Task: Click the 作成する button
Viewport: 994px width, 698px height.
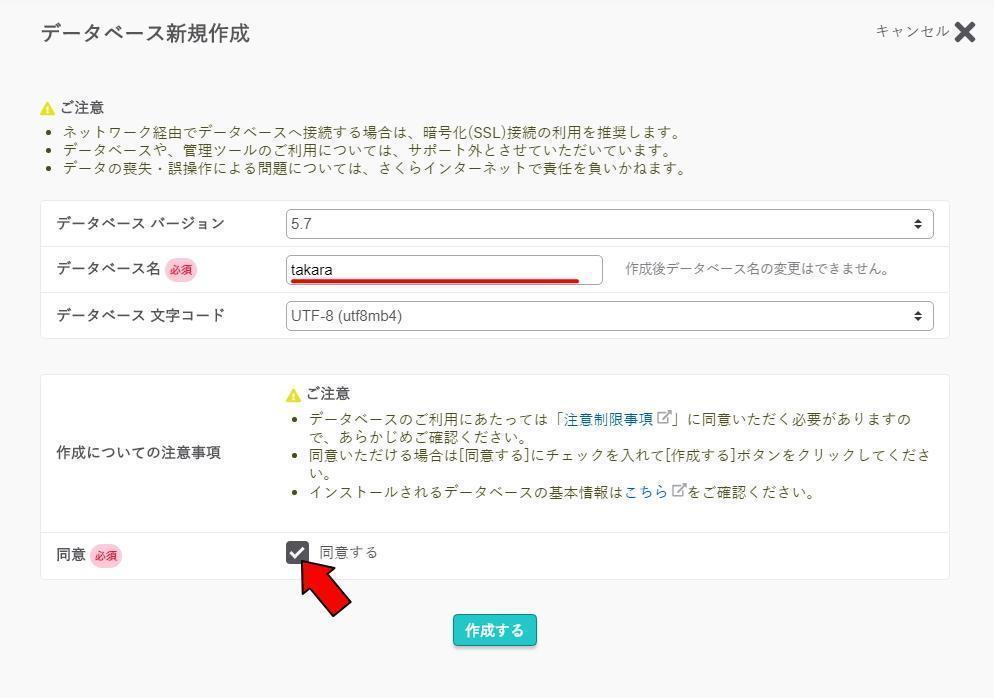Action: coord(494,630)
